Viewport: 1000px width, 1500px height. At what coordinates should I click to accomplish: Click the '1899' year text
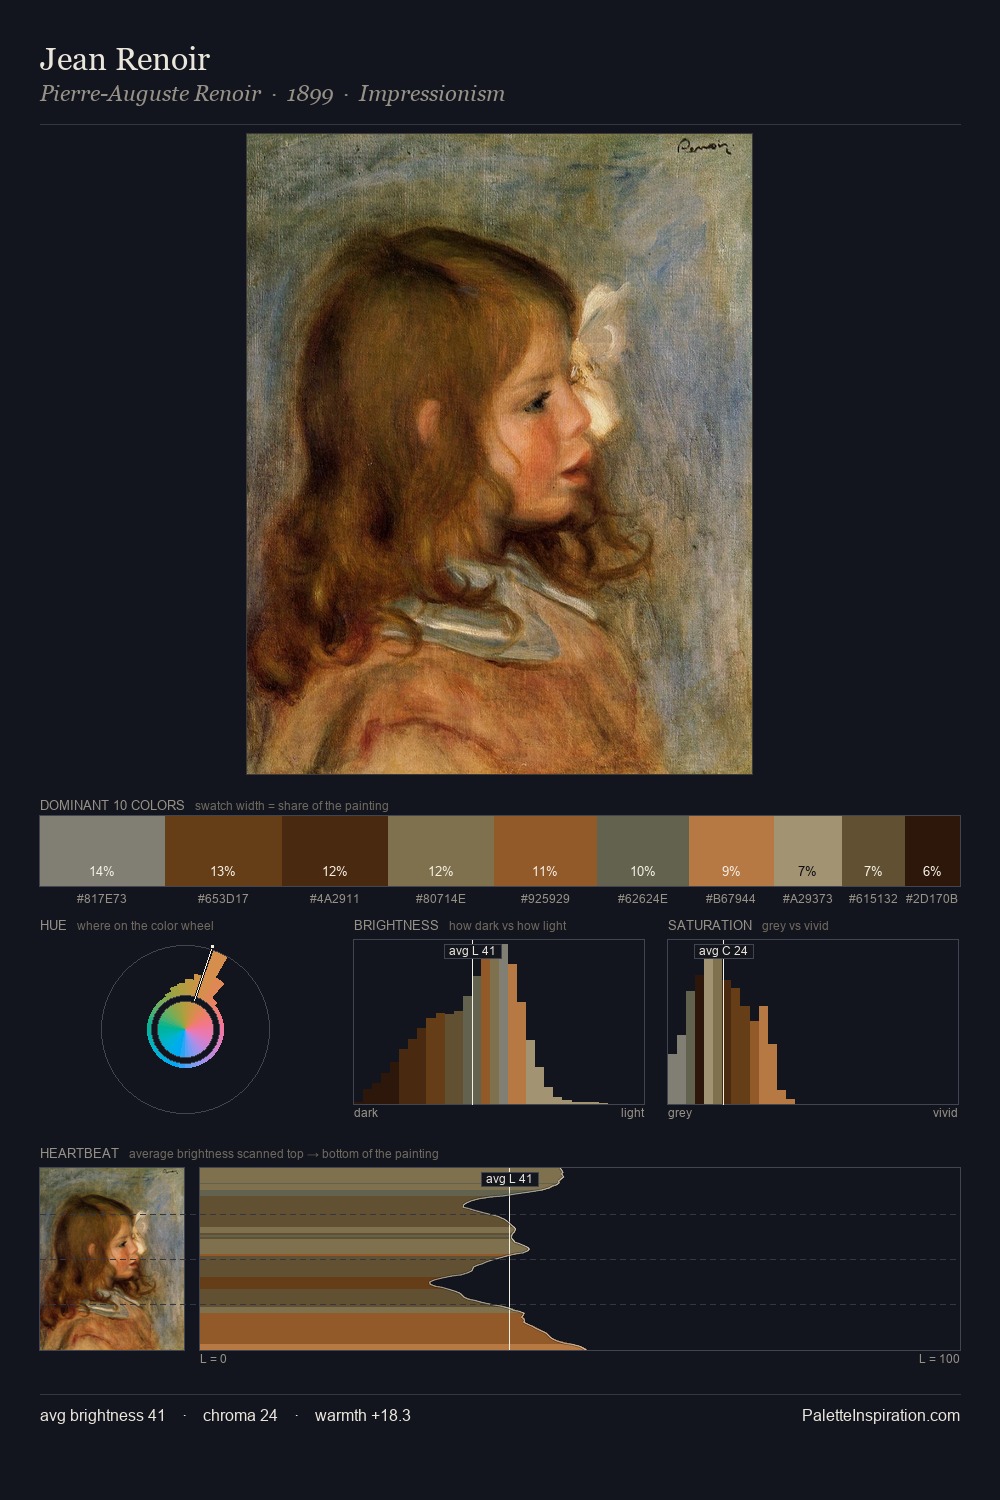310,94
